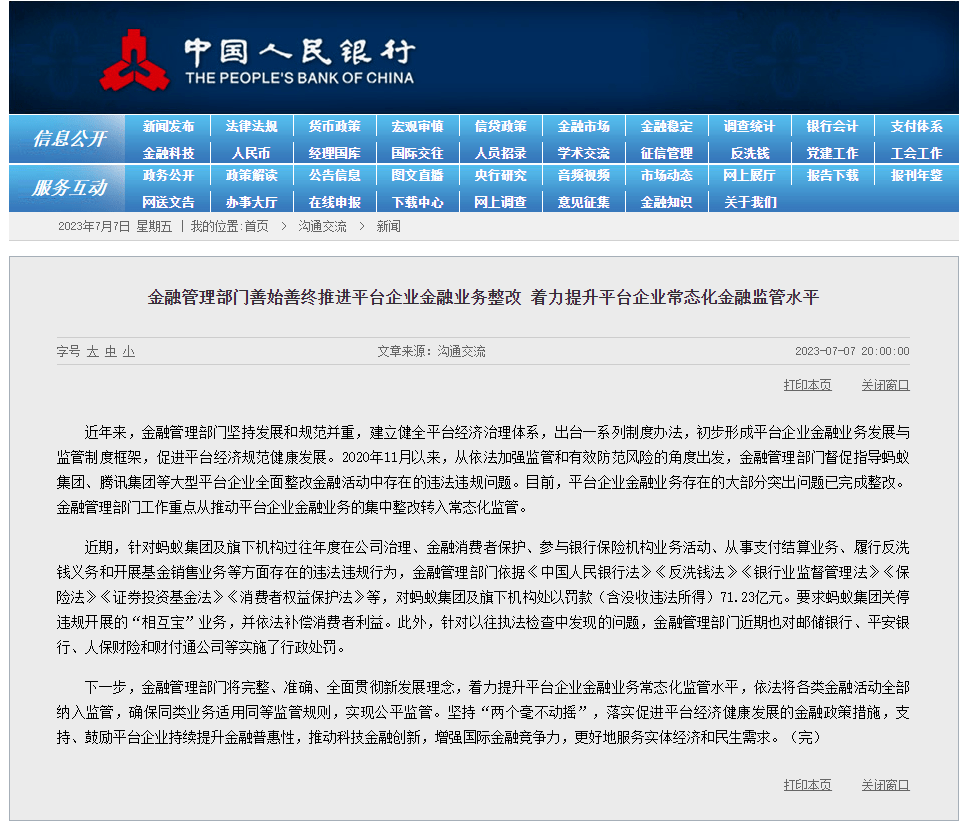Viewport: 964px width, 825px height.
Task: Click the 信息公开 category header
Action: [x=69, y=138]
